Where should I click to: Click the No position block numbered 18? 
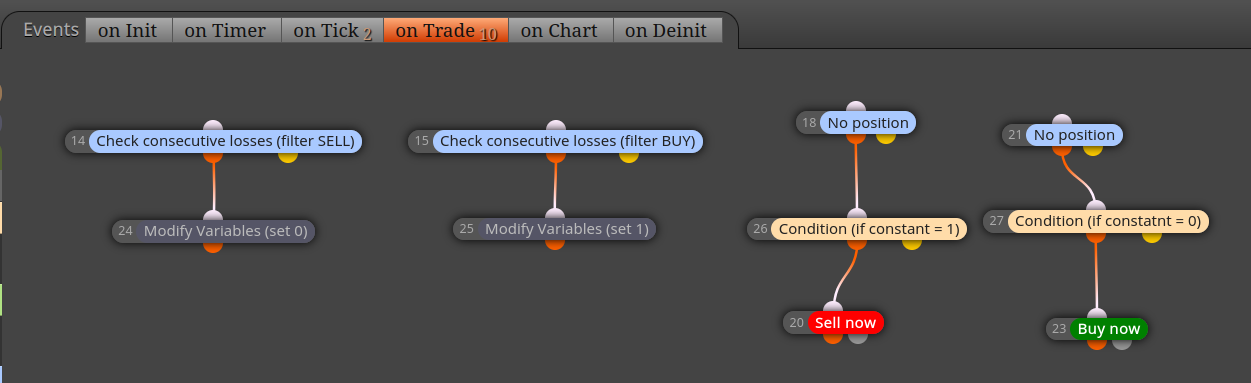point(868,123)
